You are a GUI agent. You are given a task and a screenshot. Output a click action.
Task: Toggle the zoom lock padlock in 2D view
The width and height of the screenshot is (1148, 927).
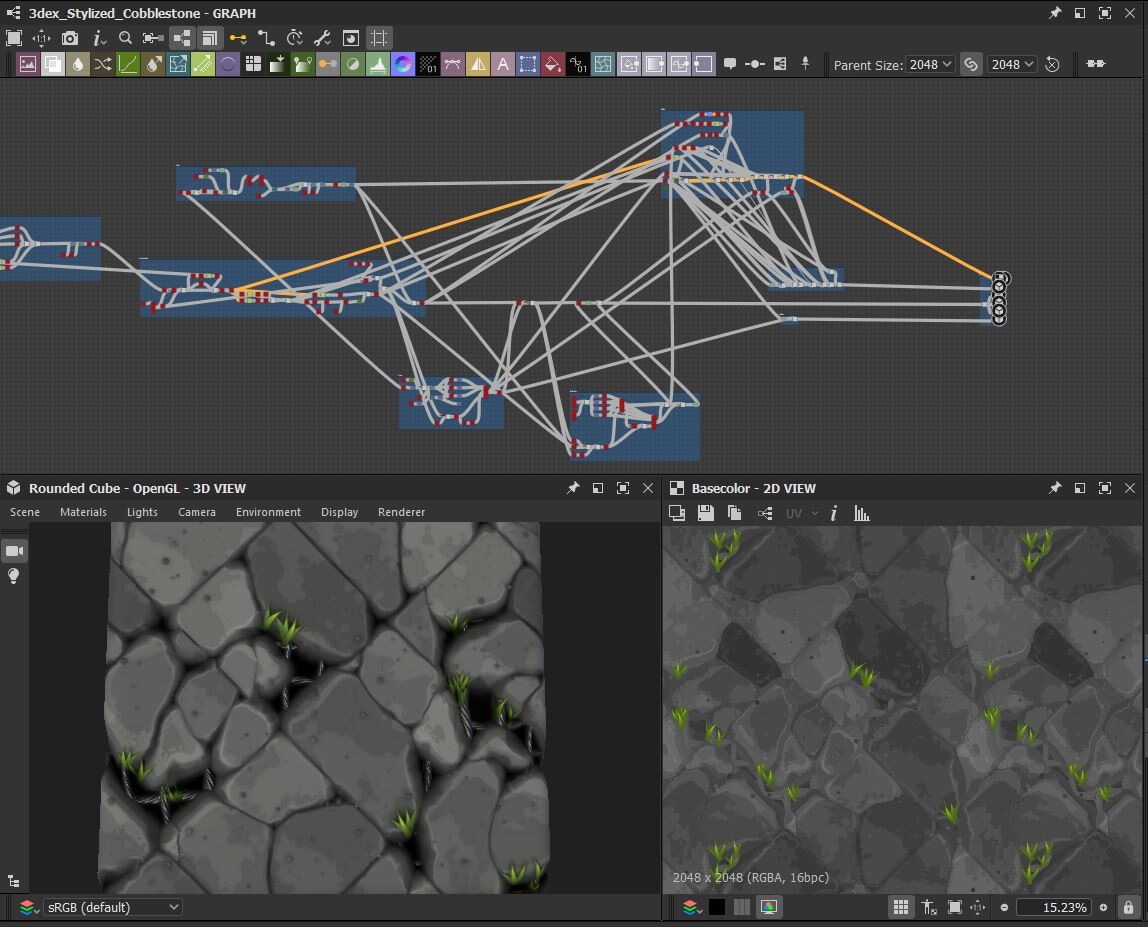point(1128,907)
